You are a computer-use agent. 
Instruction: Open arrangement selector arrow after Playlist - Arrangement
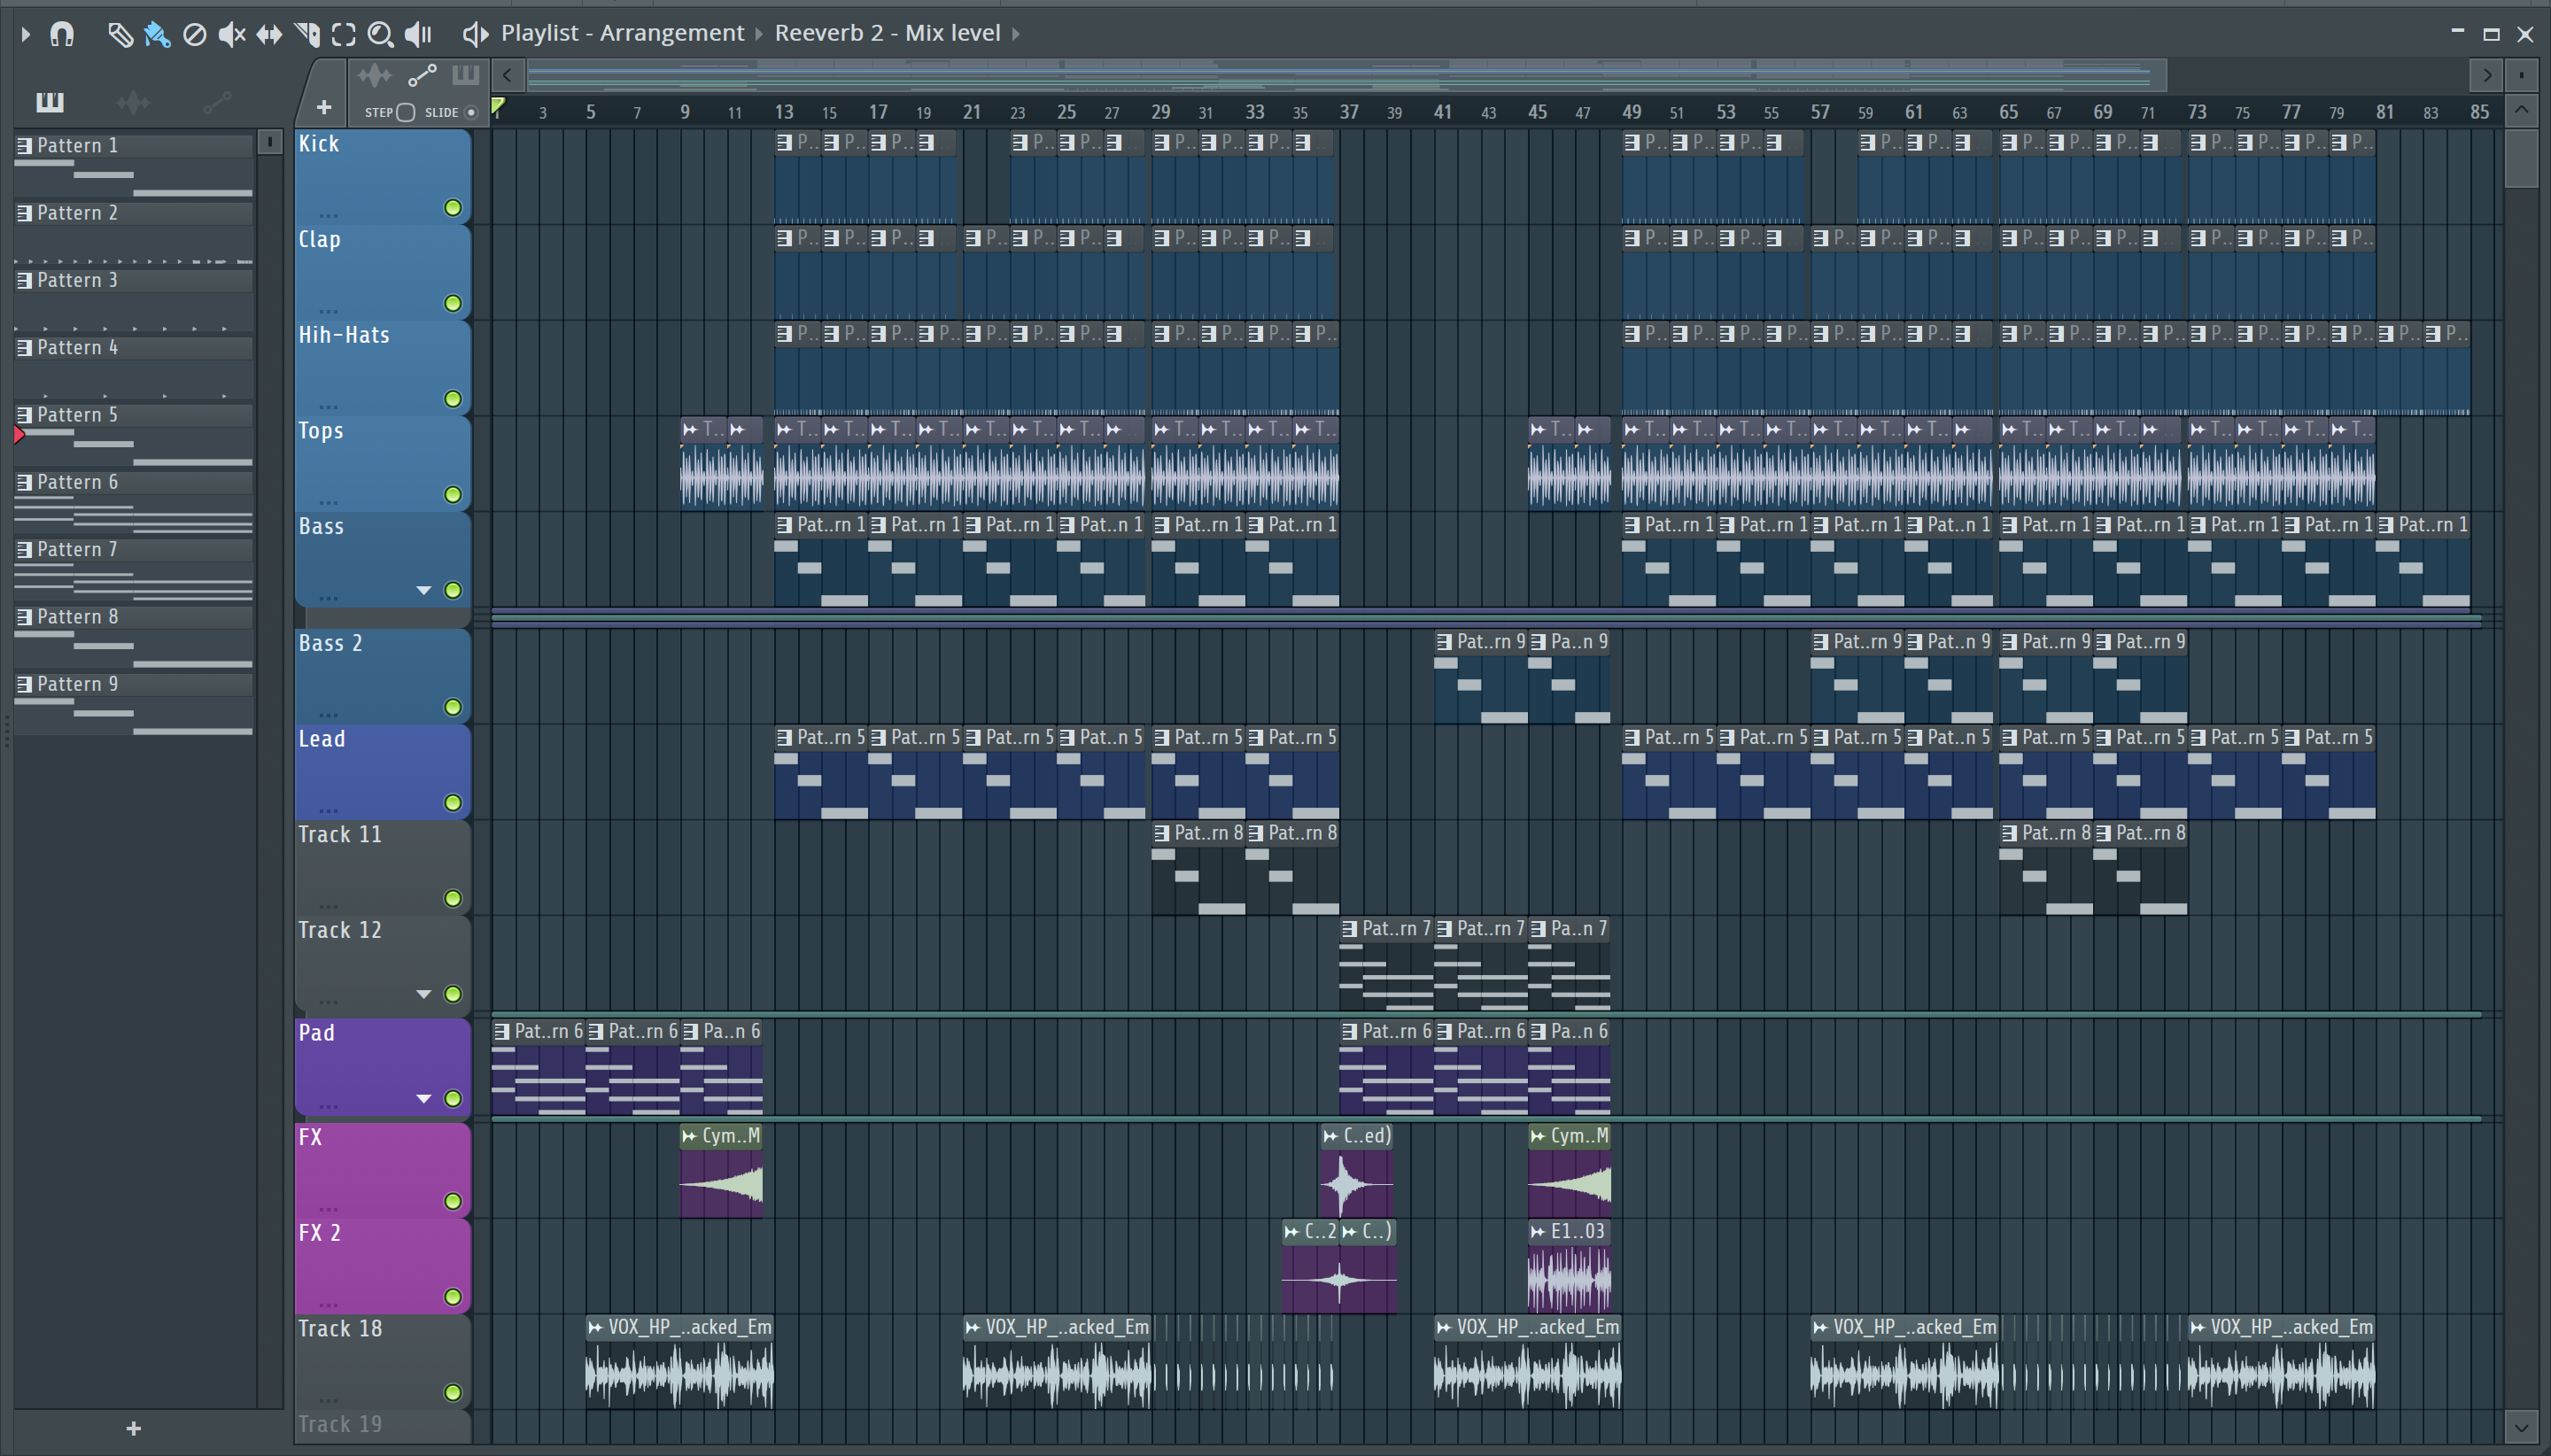[x=759, y=34]
